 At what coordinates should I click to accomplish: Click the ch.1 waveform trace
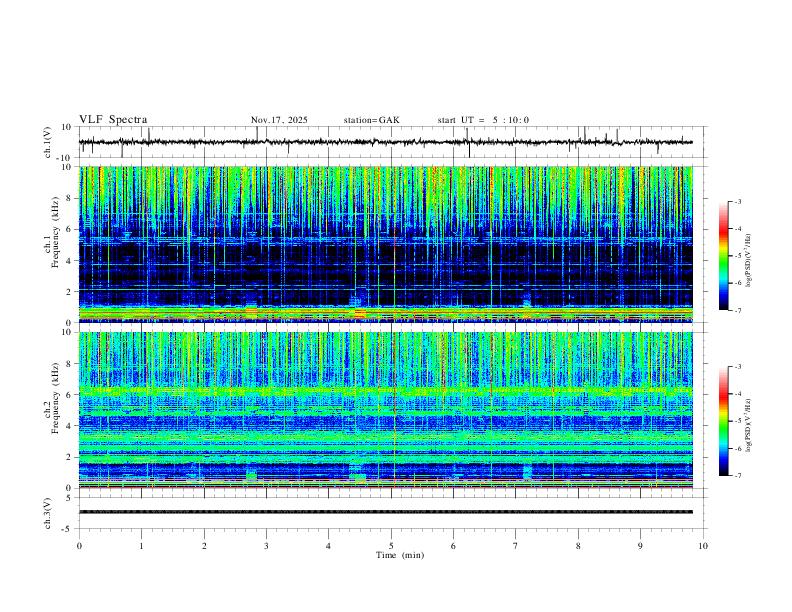pos(386,142)
